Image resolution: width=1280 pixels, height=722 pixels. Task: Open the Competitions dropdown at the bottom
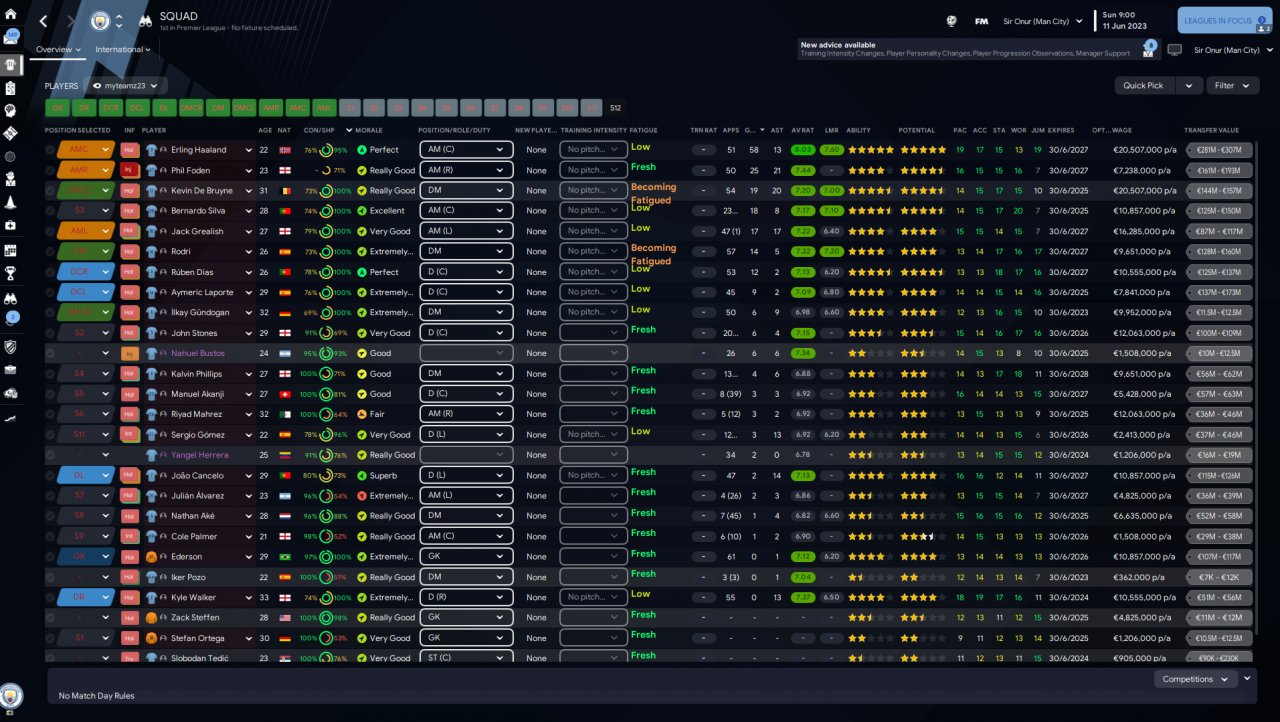click(1196, 679)
